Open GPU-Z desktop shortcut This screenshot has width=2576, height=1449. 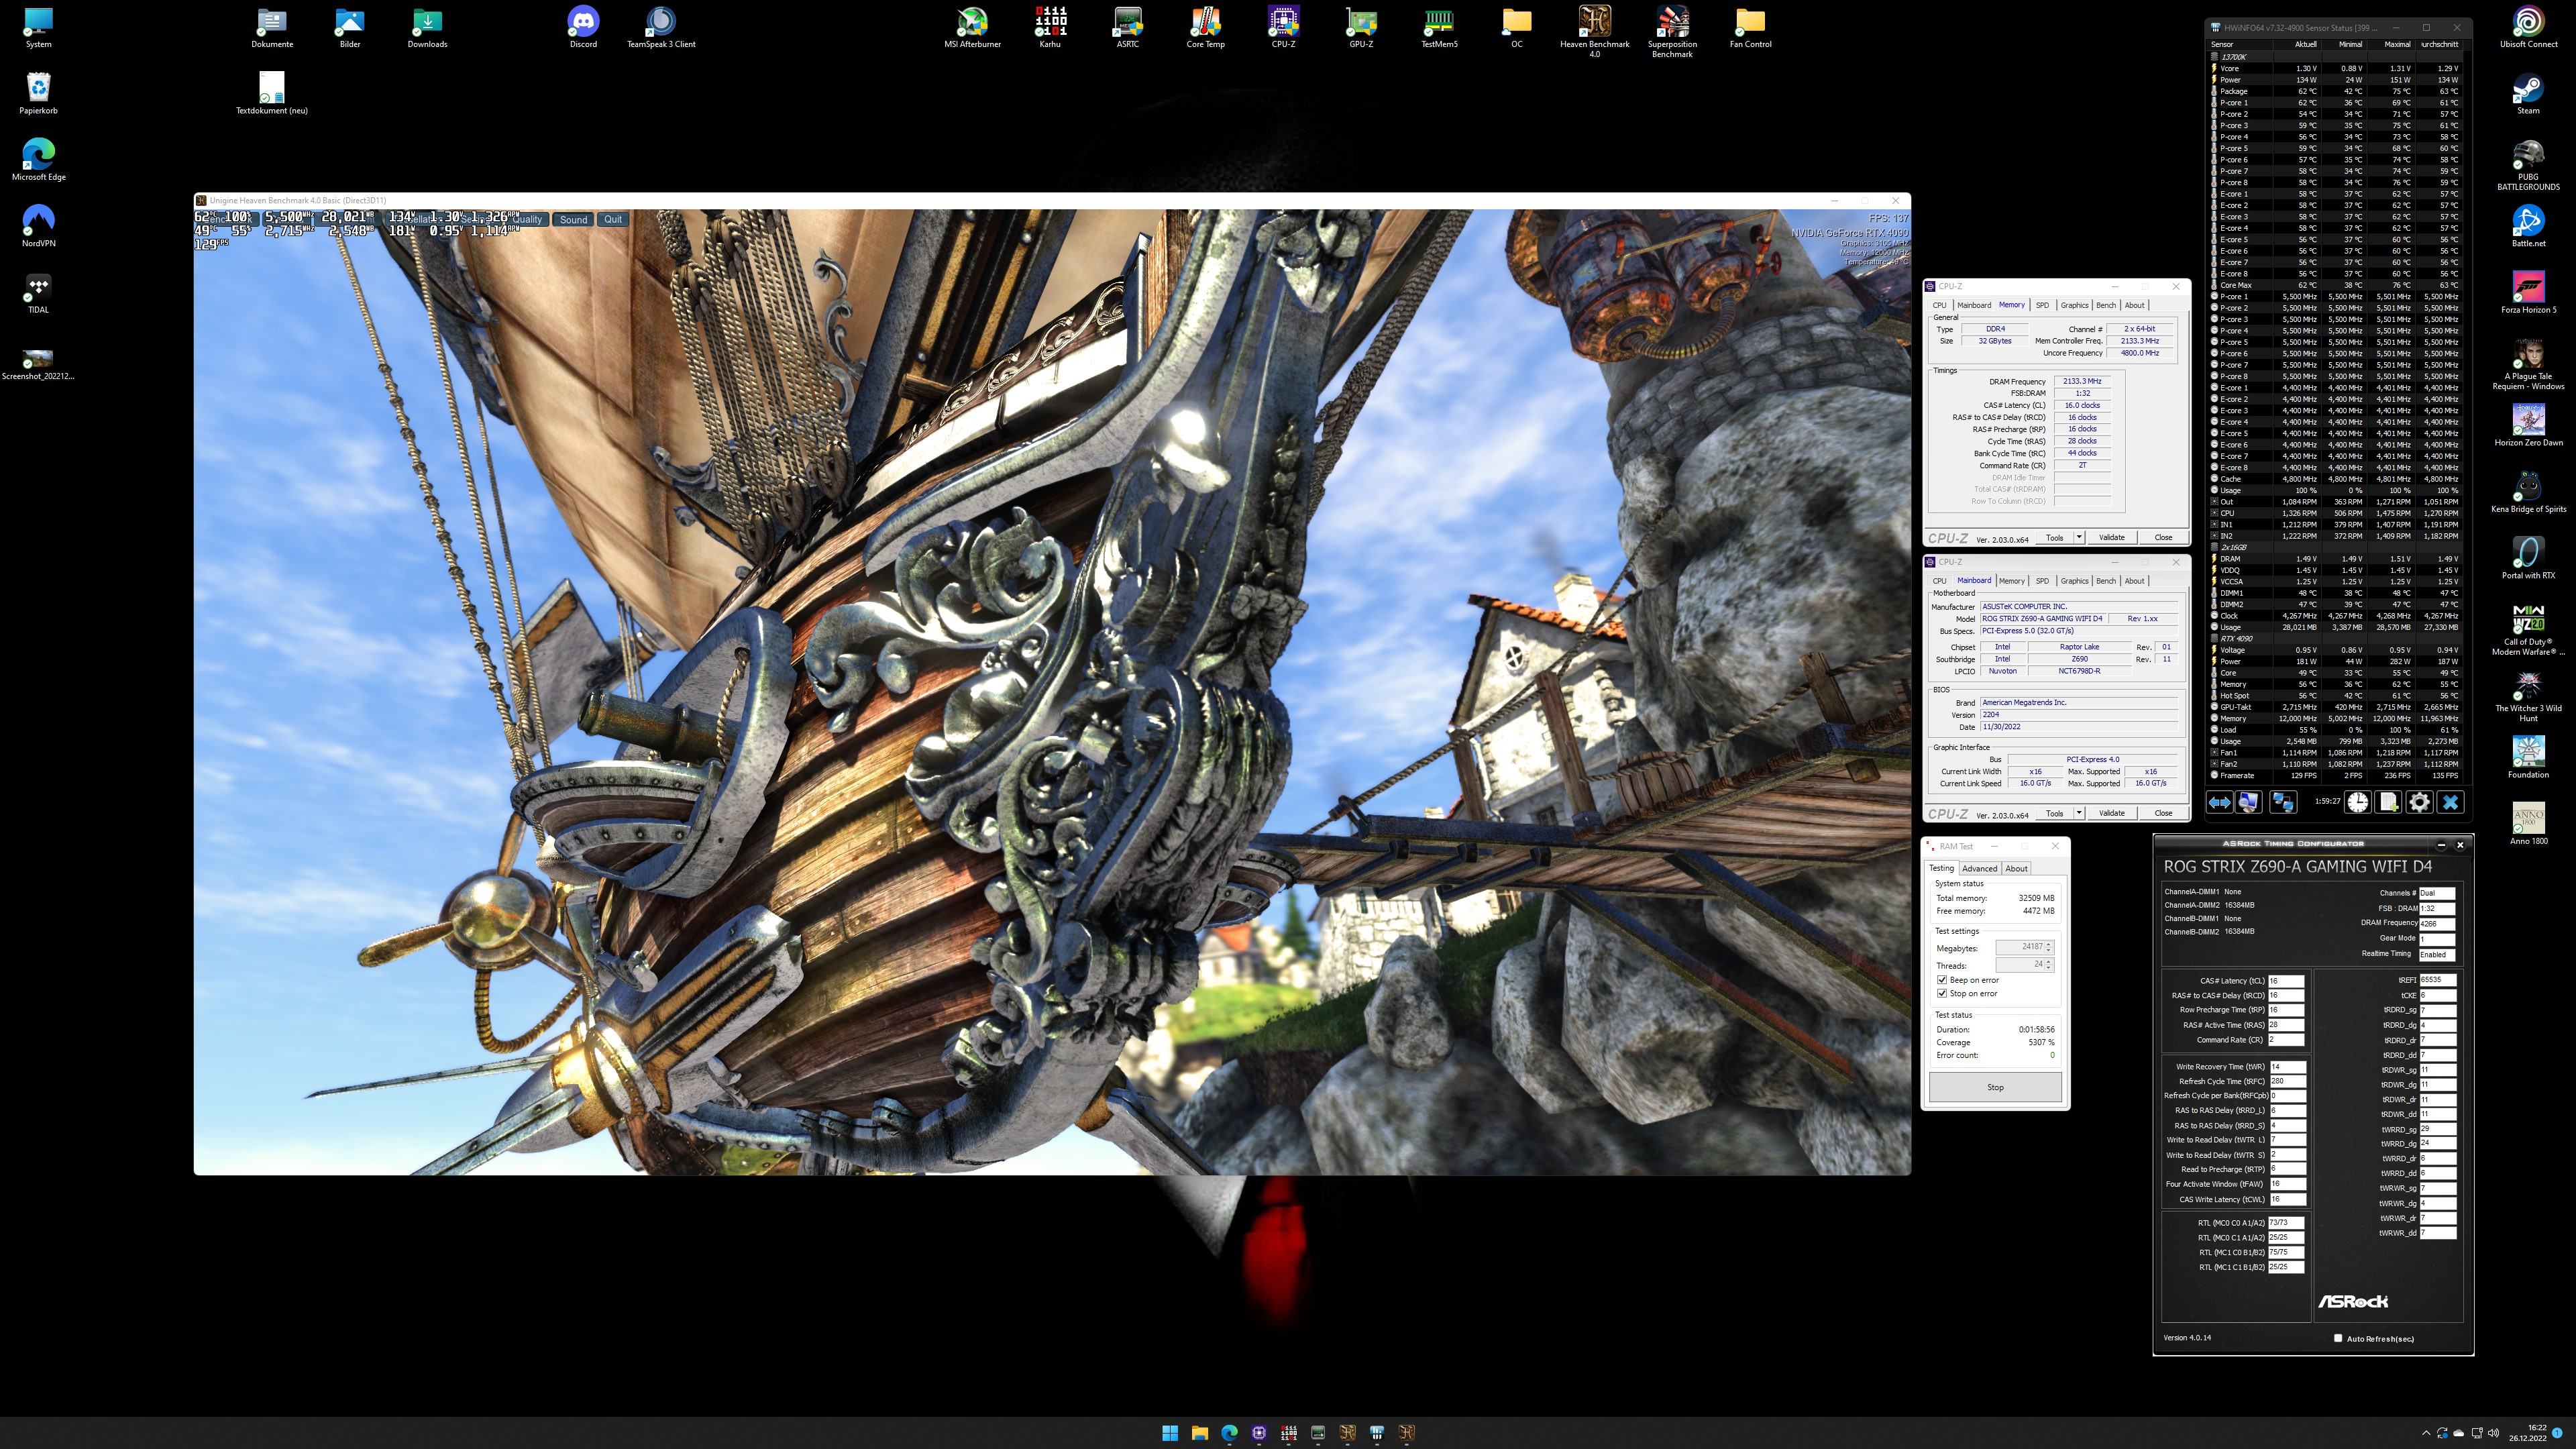click(1361, 27)
